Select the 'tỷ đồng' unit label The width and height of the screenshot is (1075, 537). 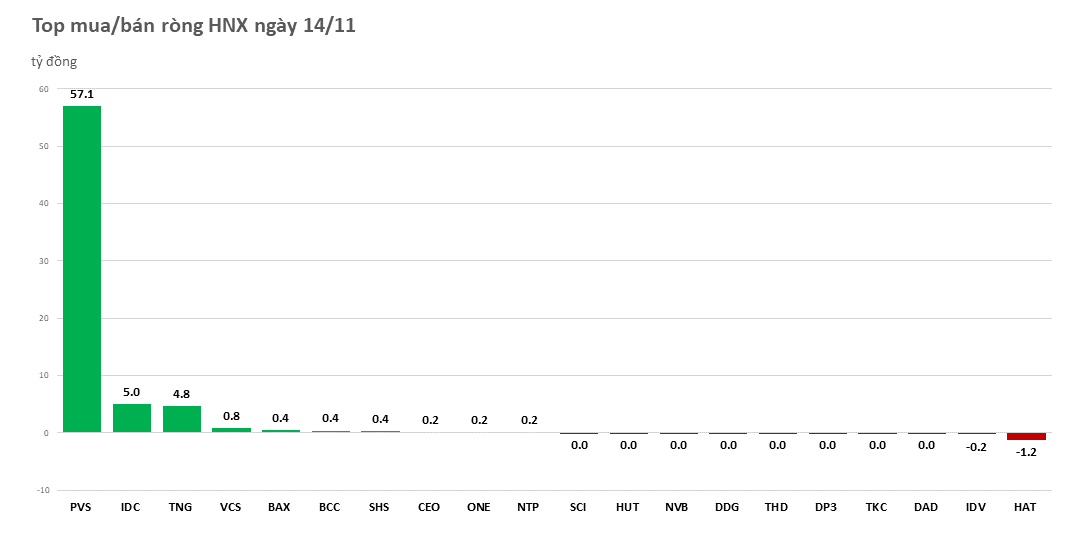click(54, 62)
